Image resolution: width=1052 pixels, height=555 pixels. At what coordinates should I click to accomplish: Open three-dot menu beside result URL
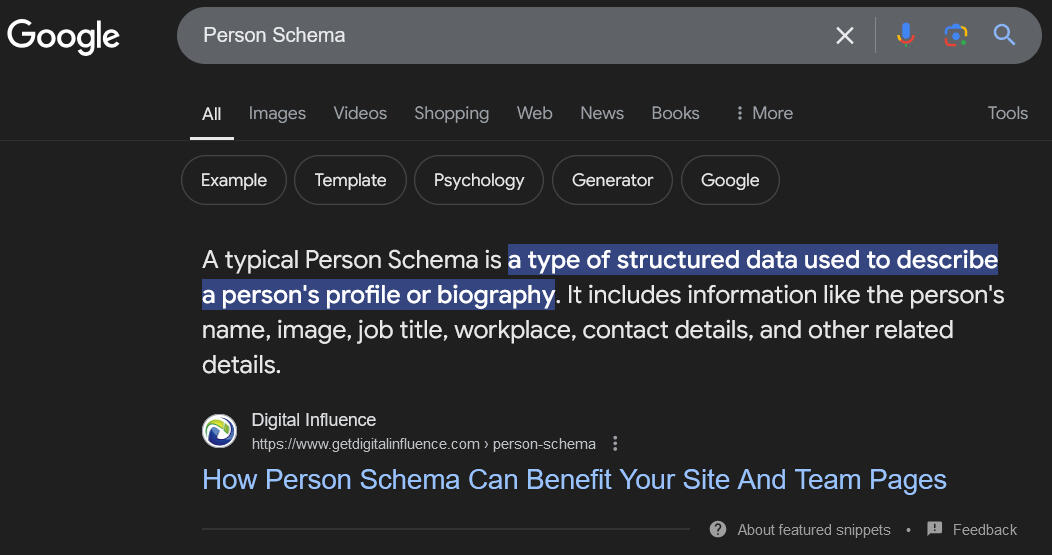click(616, 443)
